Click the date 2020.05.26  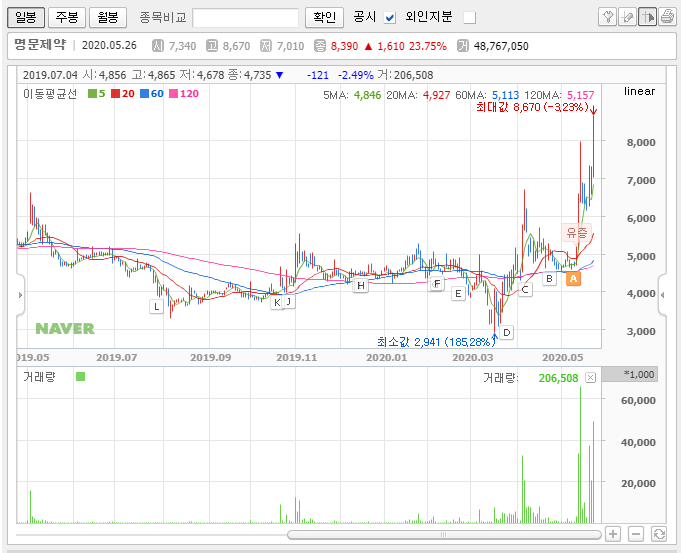tap(109, 45)
